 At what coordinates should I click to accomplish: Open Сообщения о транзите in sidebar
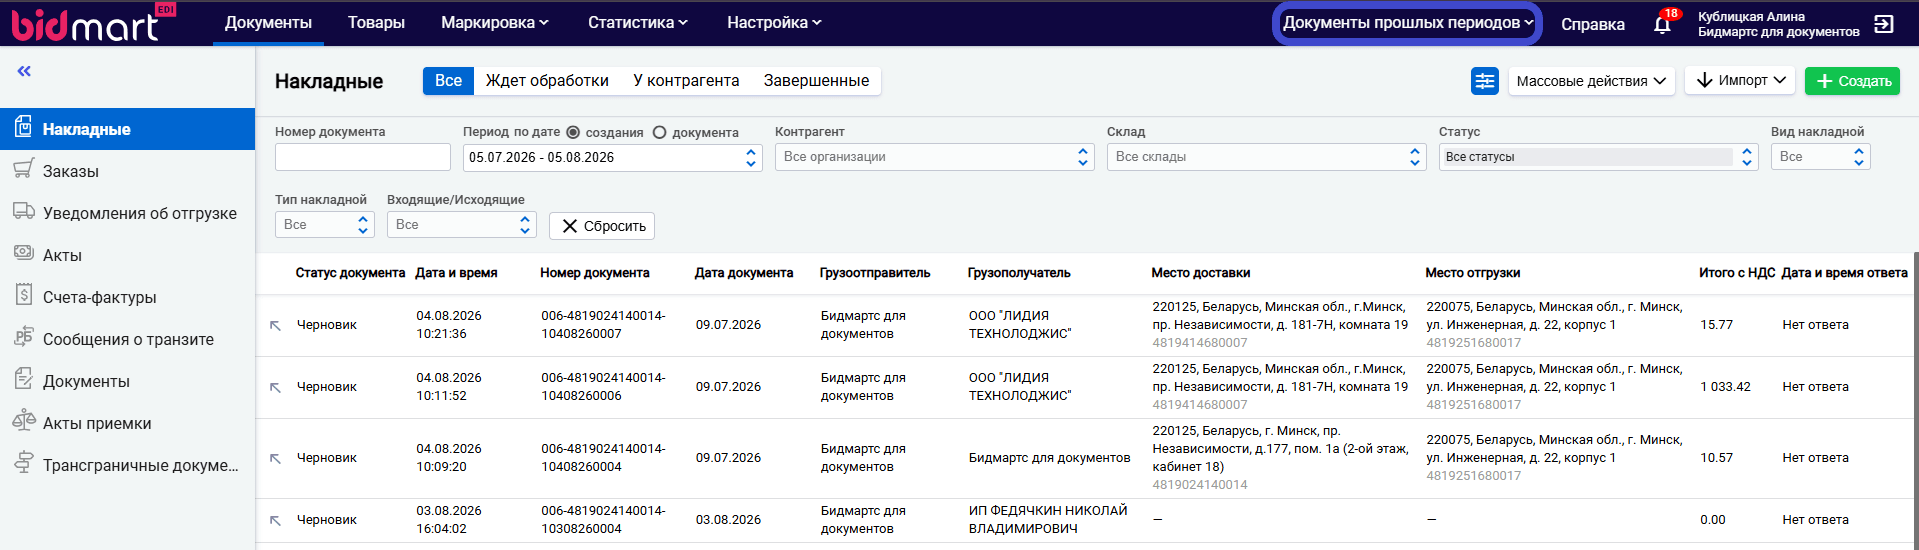(127, 339)
